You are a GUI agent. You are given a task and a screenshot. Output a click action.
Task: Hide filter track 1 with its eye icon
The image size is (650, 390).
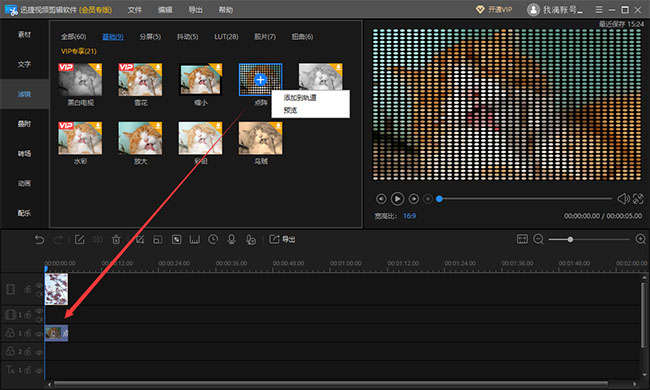click(x=39, y=334)
